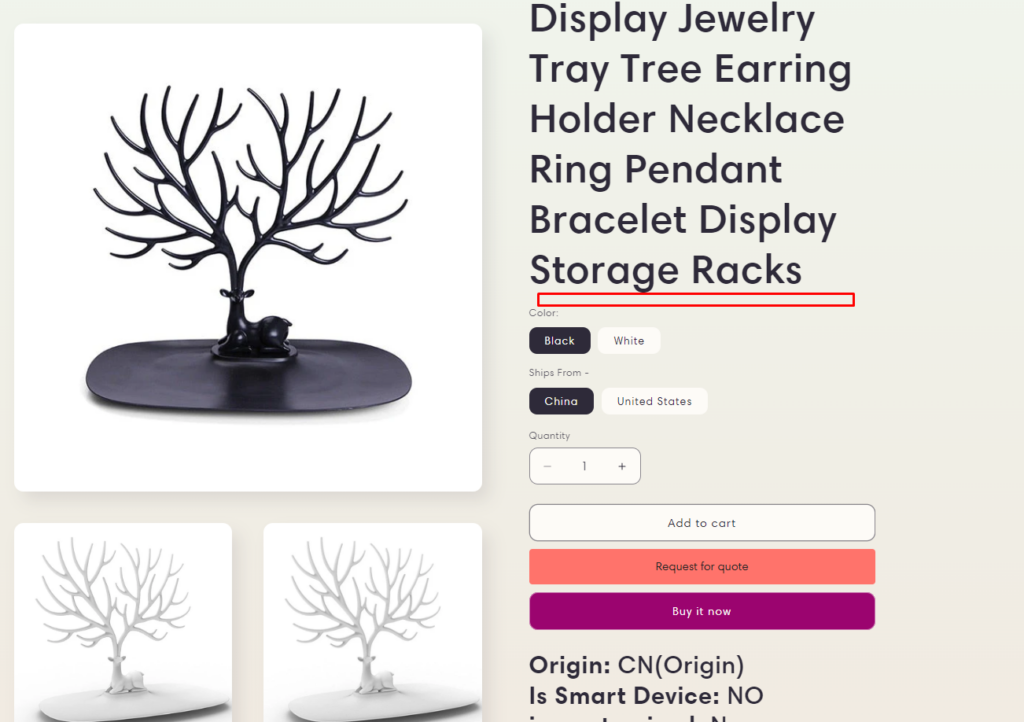Increase quantity with the plus icon
This screenshot has width=1024, height=722.
[622, 466]
